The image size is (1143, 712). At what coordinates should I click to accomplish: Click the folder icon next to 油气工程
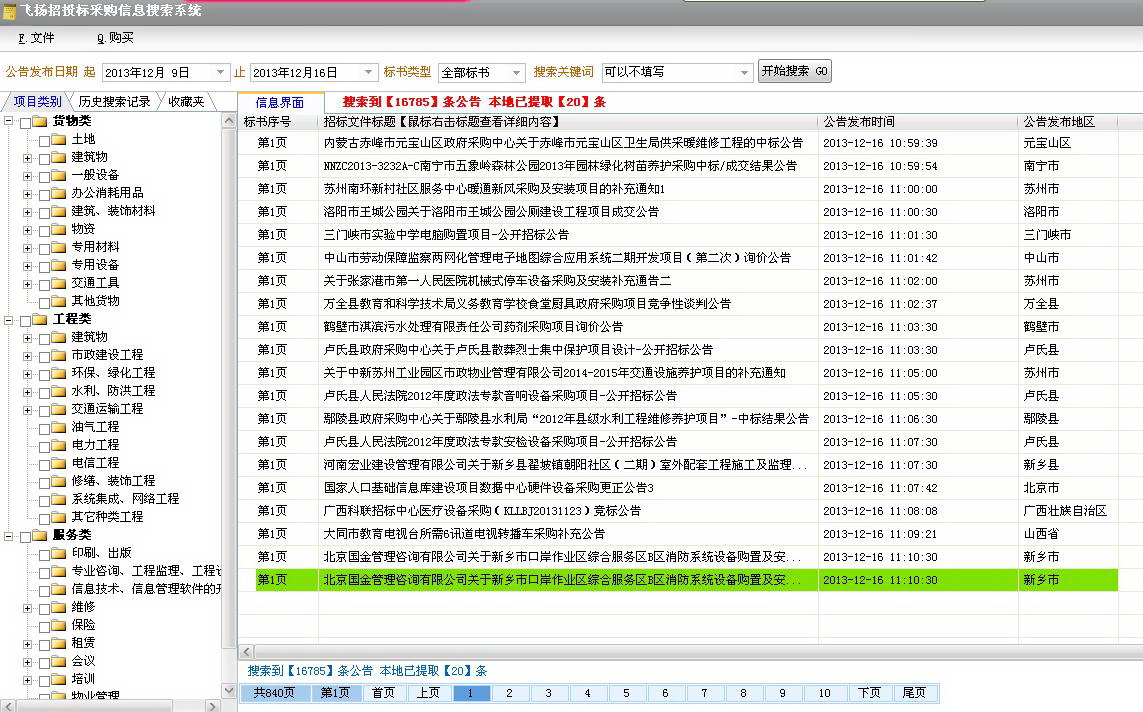click(x=58, y=427)
